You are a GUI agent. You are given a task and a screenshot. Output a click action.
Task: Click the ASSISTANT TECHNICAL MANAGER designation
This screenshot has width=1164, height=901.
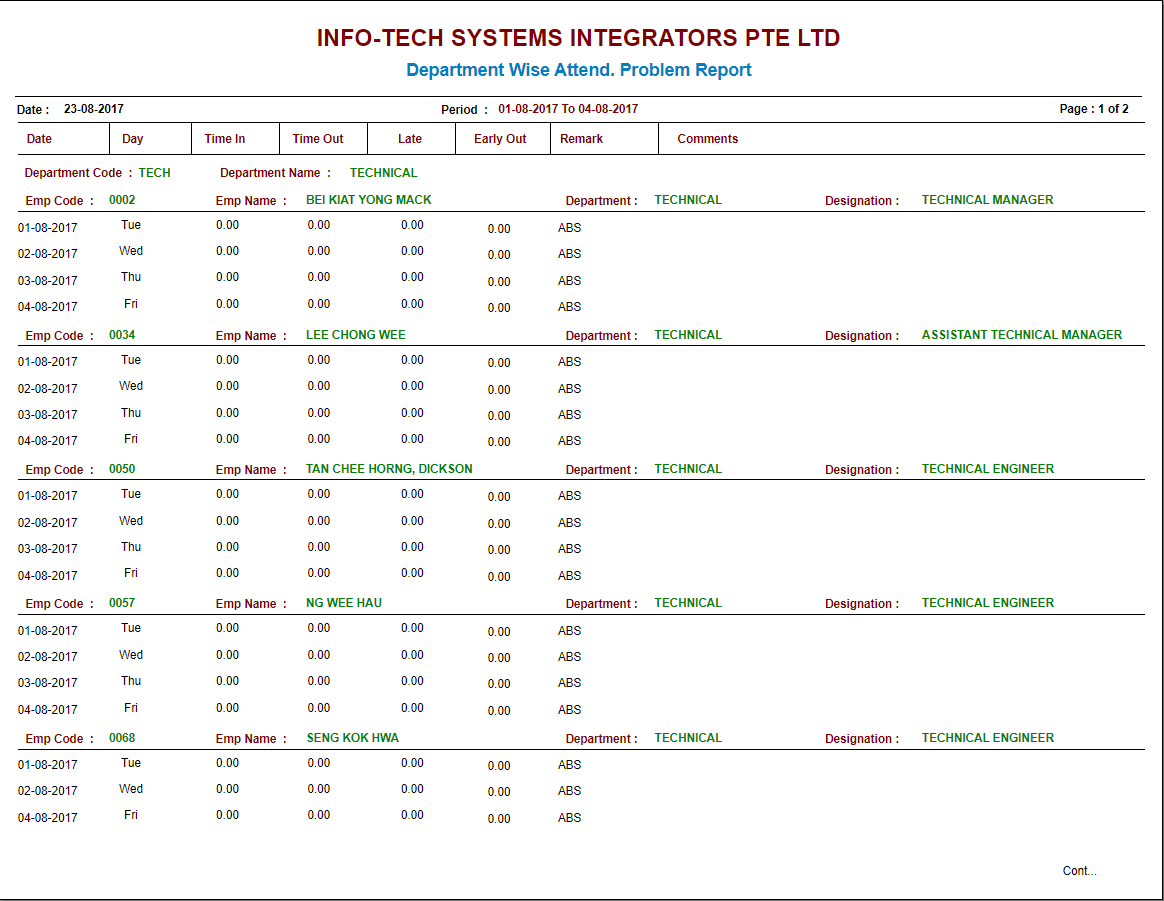[x=1021, y=335]
